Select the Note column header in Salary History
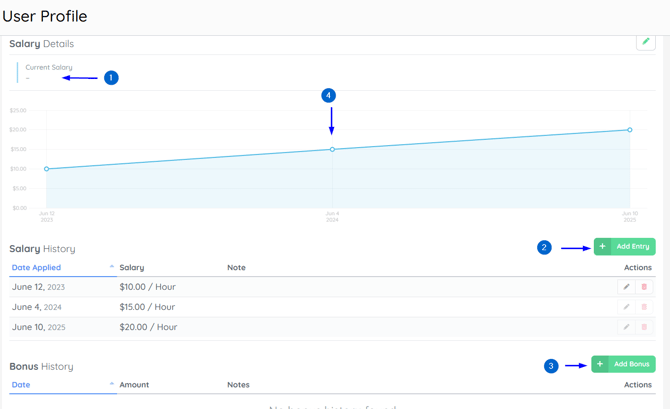 236,268
